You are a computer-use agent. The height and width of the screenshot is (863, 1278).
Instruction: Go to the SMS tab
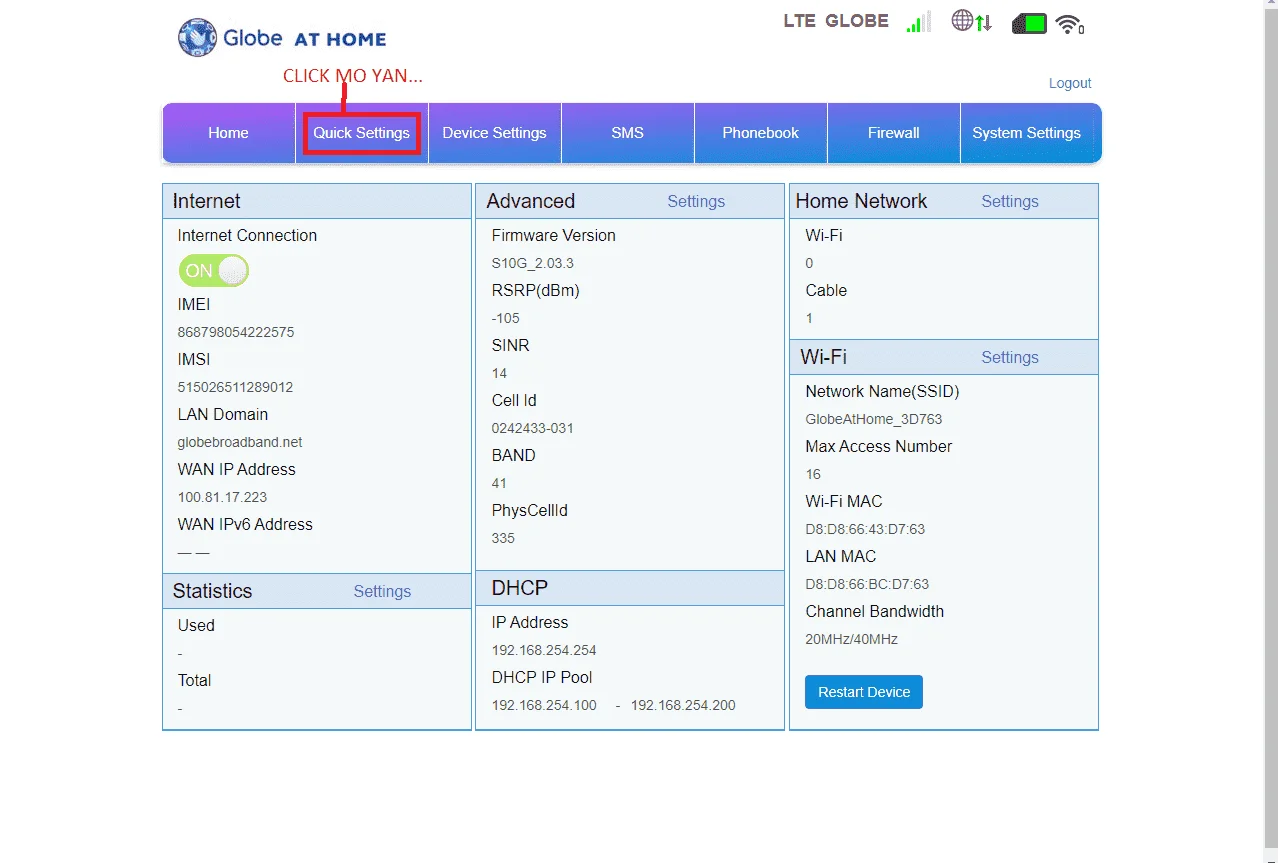pyautogui.click(x=628, y=133)
